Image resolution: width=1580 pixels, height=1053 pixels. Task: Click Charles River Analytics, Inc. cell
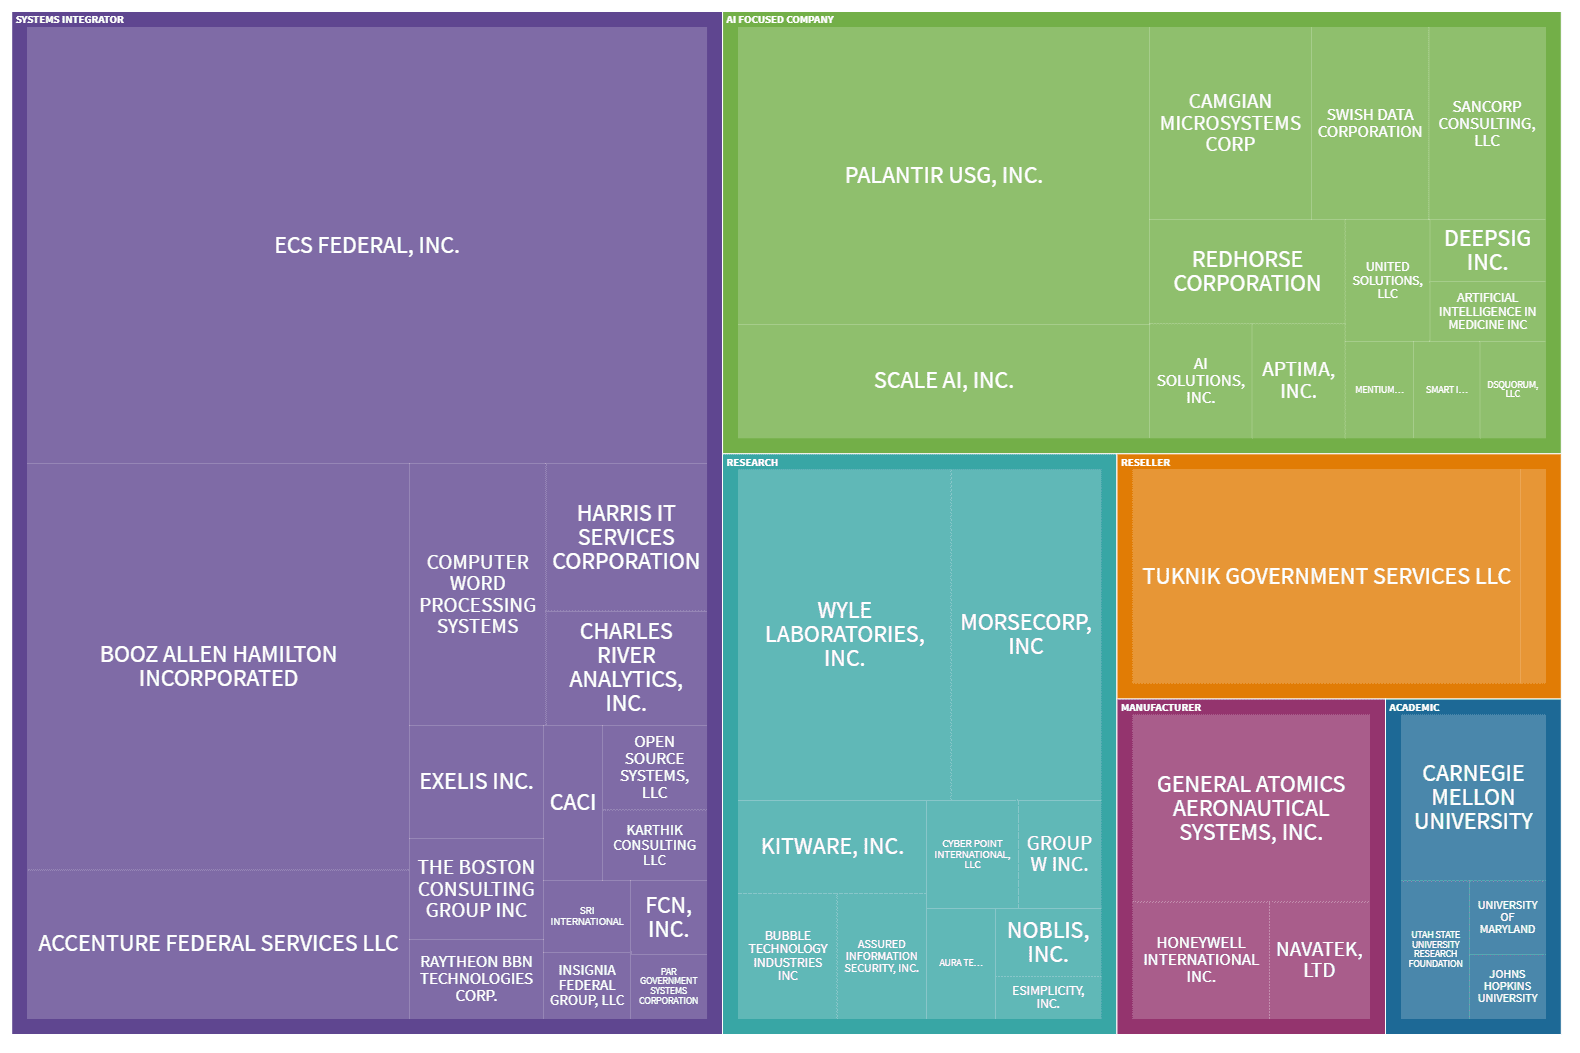(626, 668)
